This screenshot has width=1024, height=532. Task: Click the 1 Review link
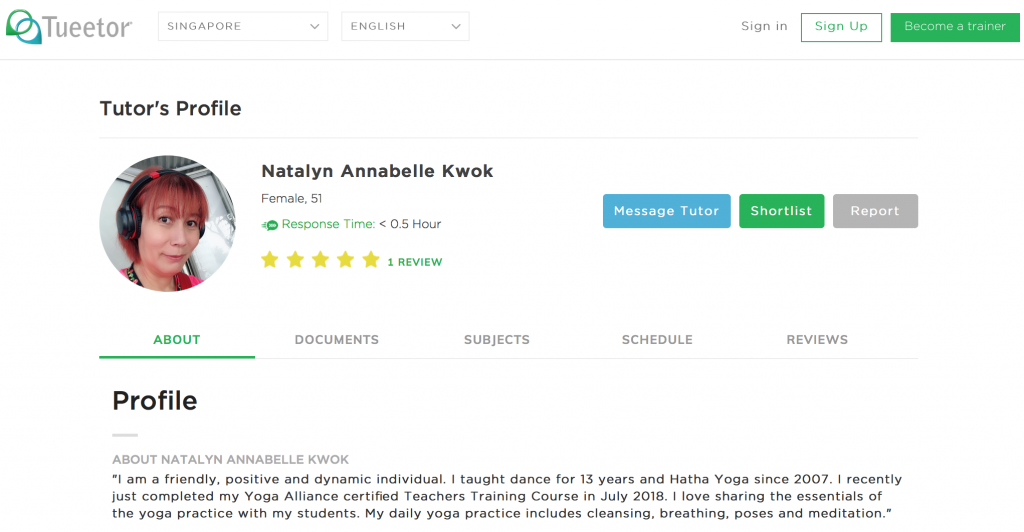click(x=415, y=262)
